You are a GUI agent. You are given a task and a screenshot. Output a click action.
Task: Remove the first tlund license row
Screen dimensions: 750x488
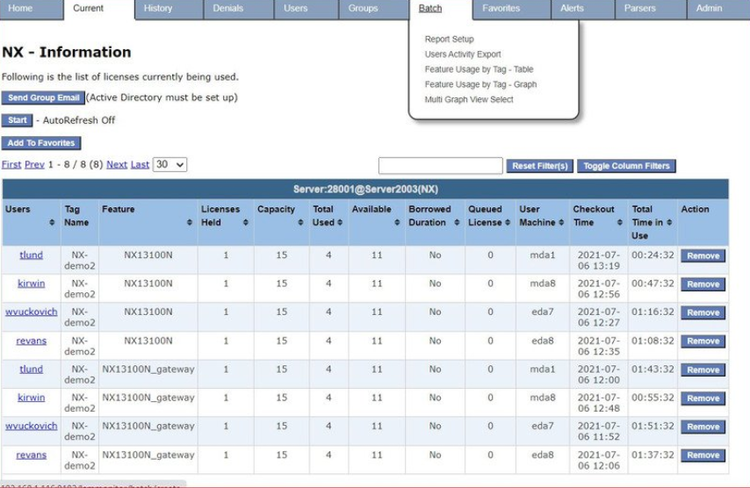(702, 256)
